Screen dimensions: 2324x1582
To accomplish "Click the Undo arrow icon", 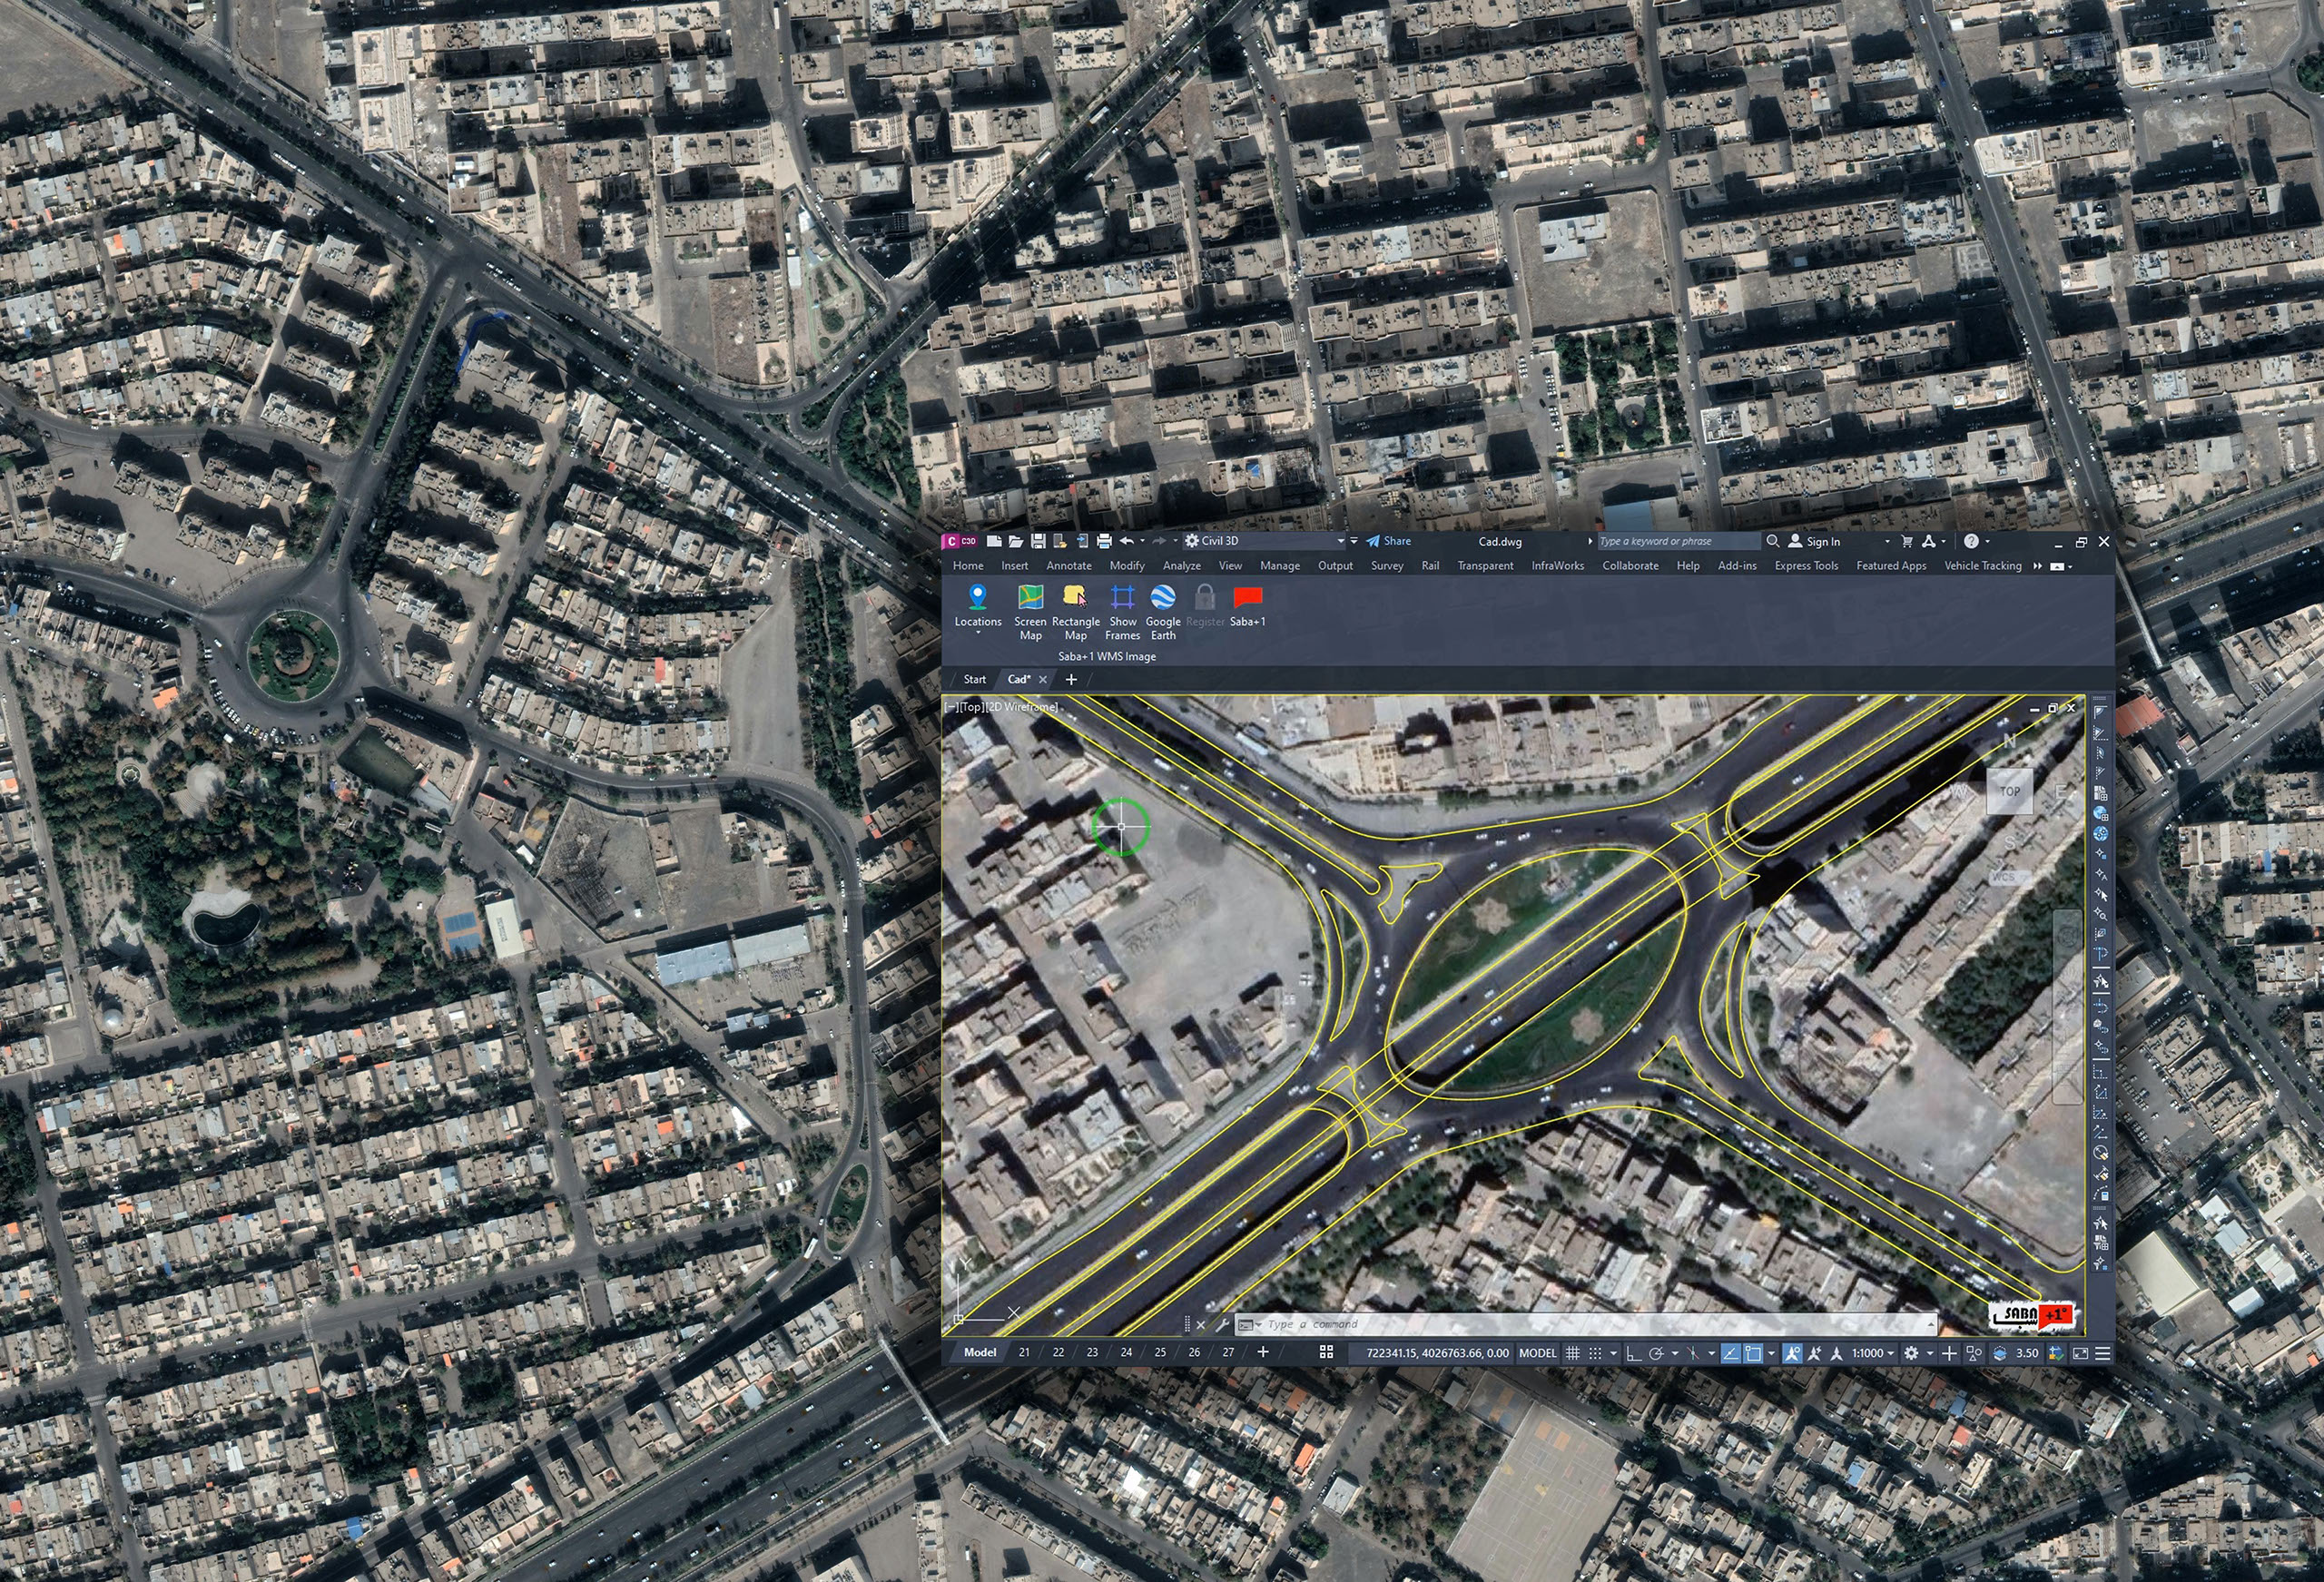I will pos(1127,541).
